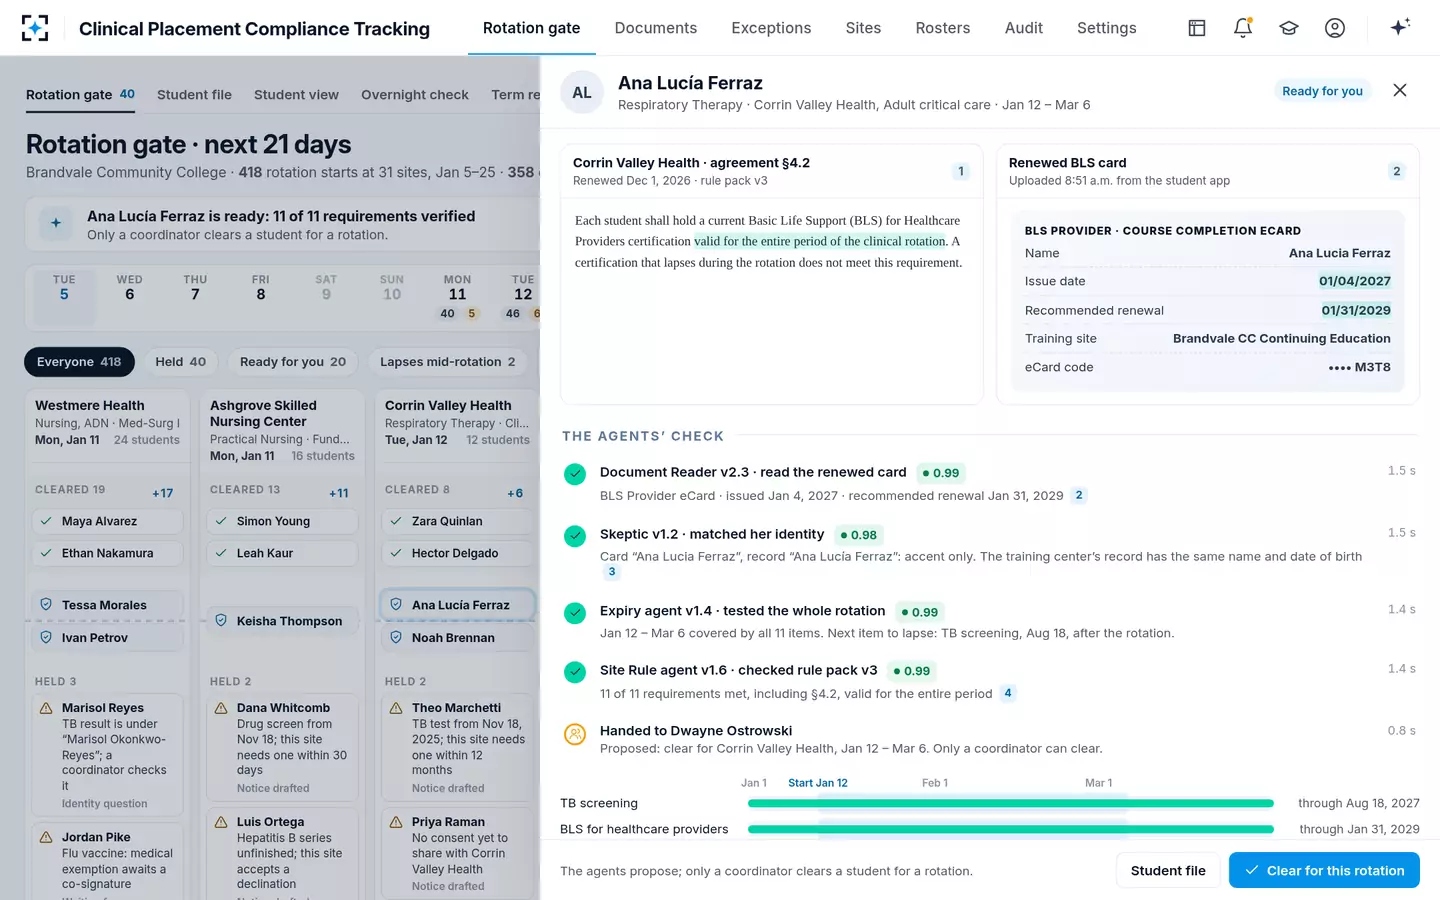Expand +17 more cleared at Westmere Health
This screenshot has height=900, width=1440.
(163, 493)
